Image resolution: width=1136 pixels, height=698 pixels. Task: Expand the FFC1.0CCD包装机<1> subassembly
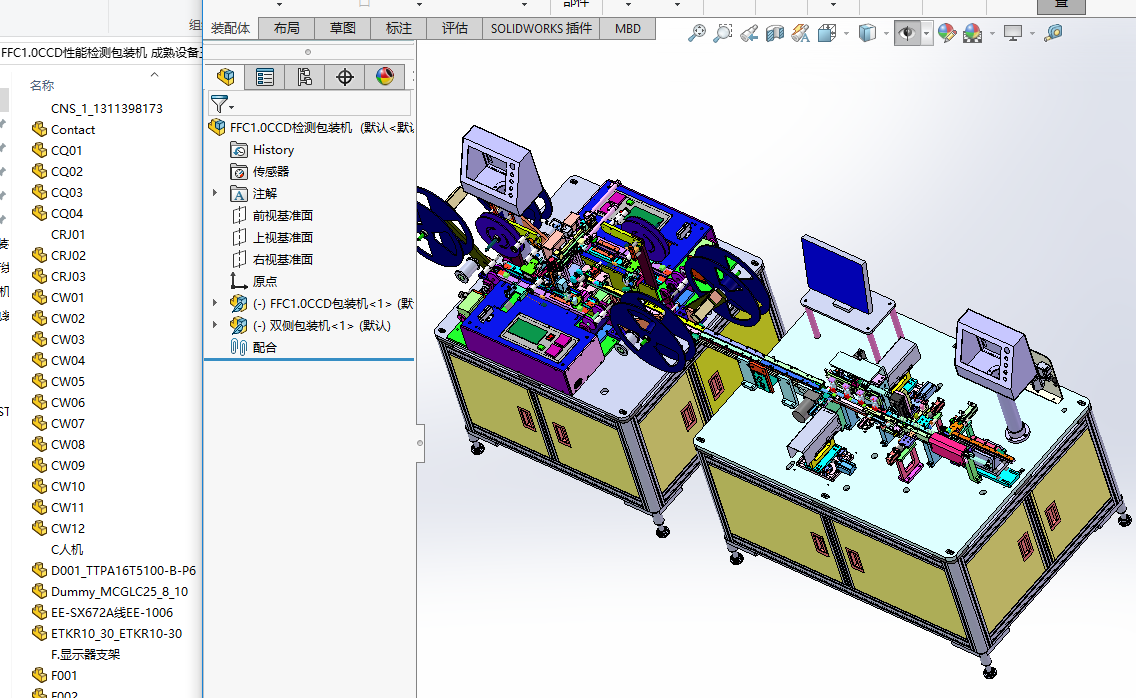[x=215, y=303]
